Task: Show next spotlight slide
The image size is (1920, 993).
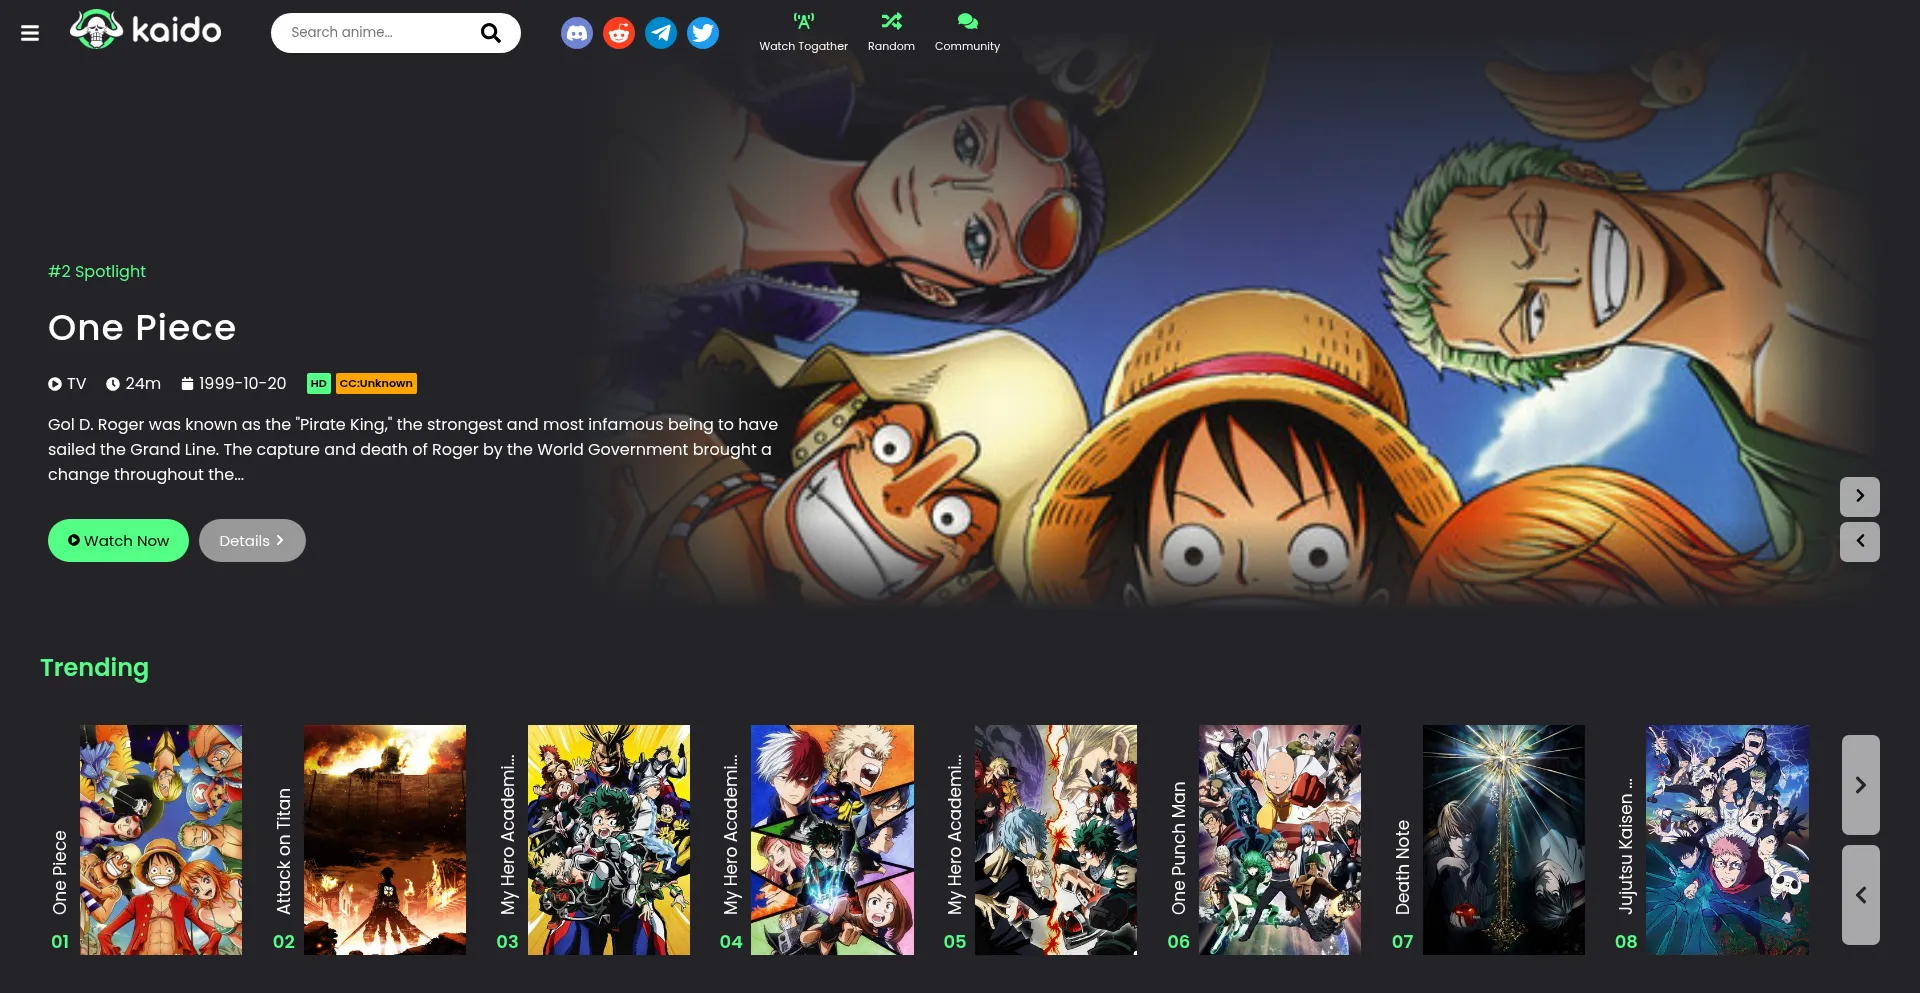Action: pyautogui.click(x=1860, y=496)
